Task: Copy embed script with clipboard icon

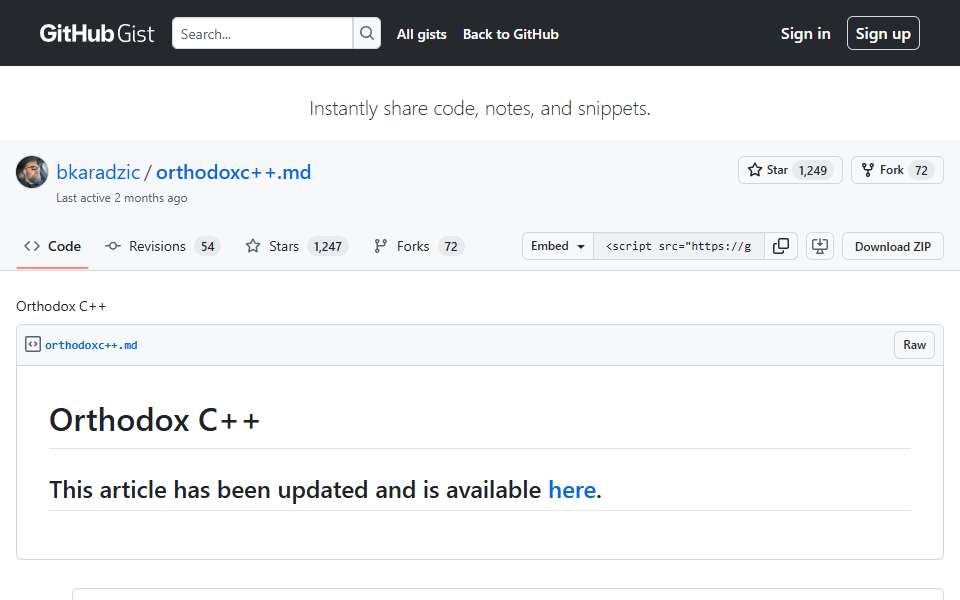Action: 781,246
